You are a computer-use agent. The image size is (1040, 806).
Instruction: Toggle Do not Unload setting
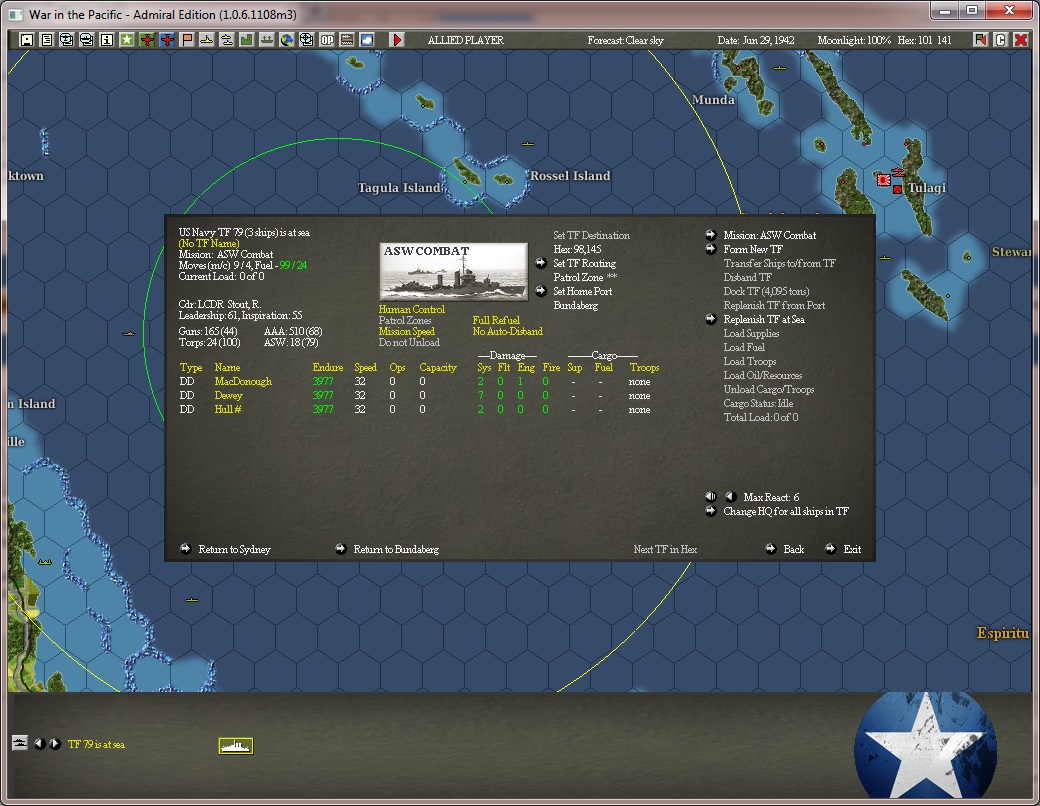409,342
